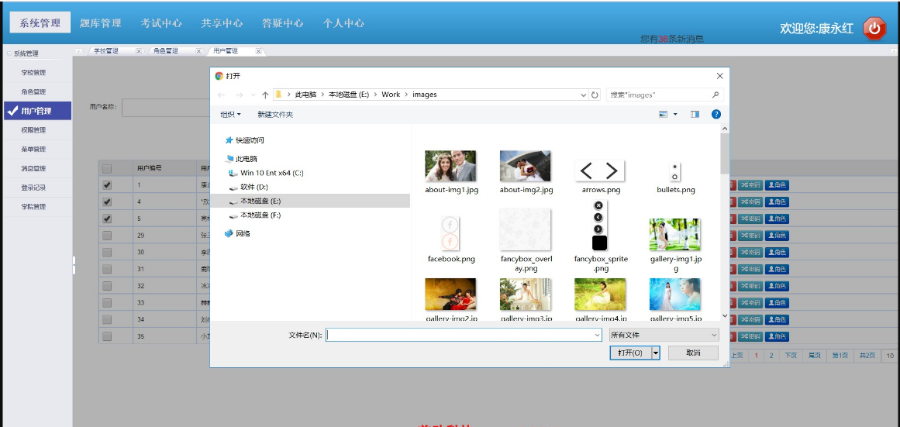900x427 pixels.
Task: Open 网络 in the navigation tree
Action: 238,234
